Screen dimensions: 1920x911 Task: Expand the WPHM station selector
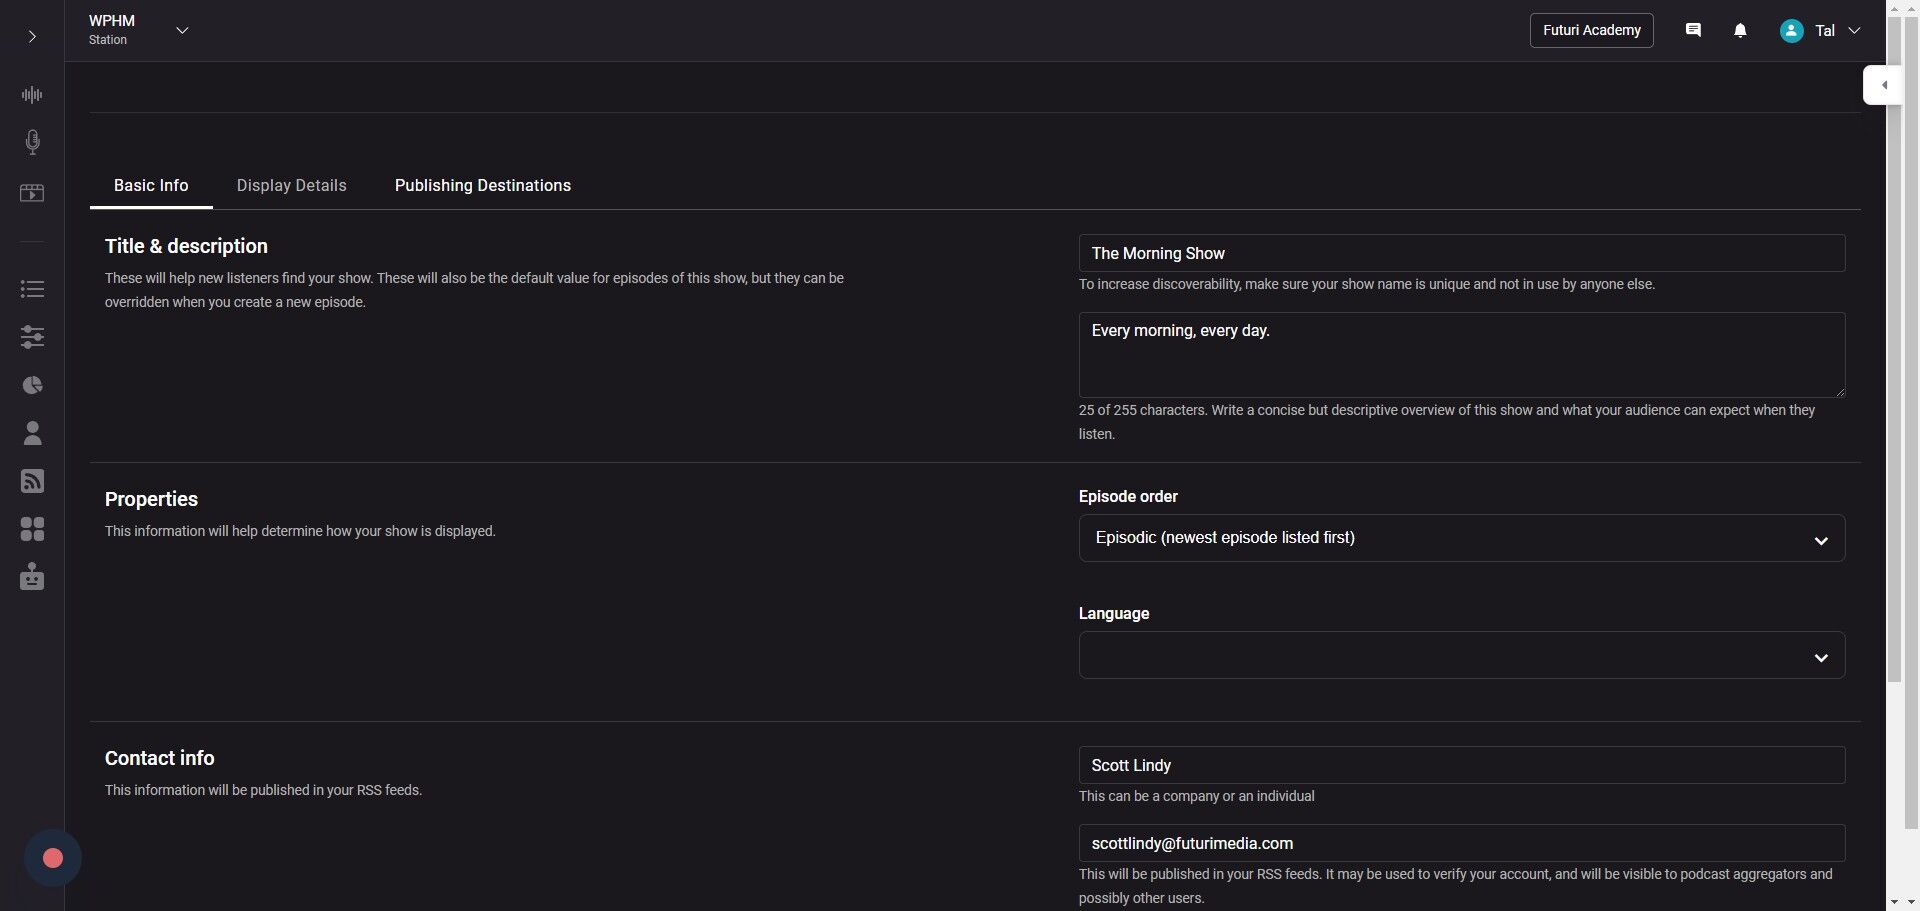click(x=182, y=31)
